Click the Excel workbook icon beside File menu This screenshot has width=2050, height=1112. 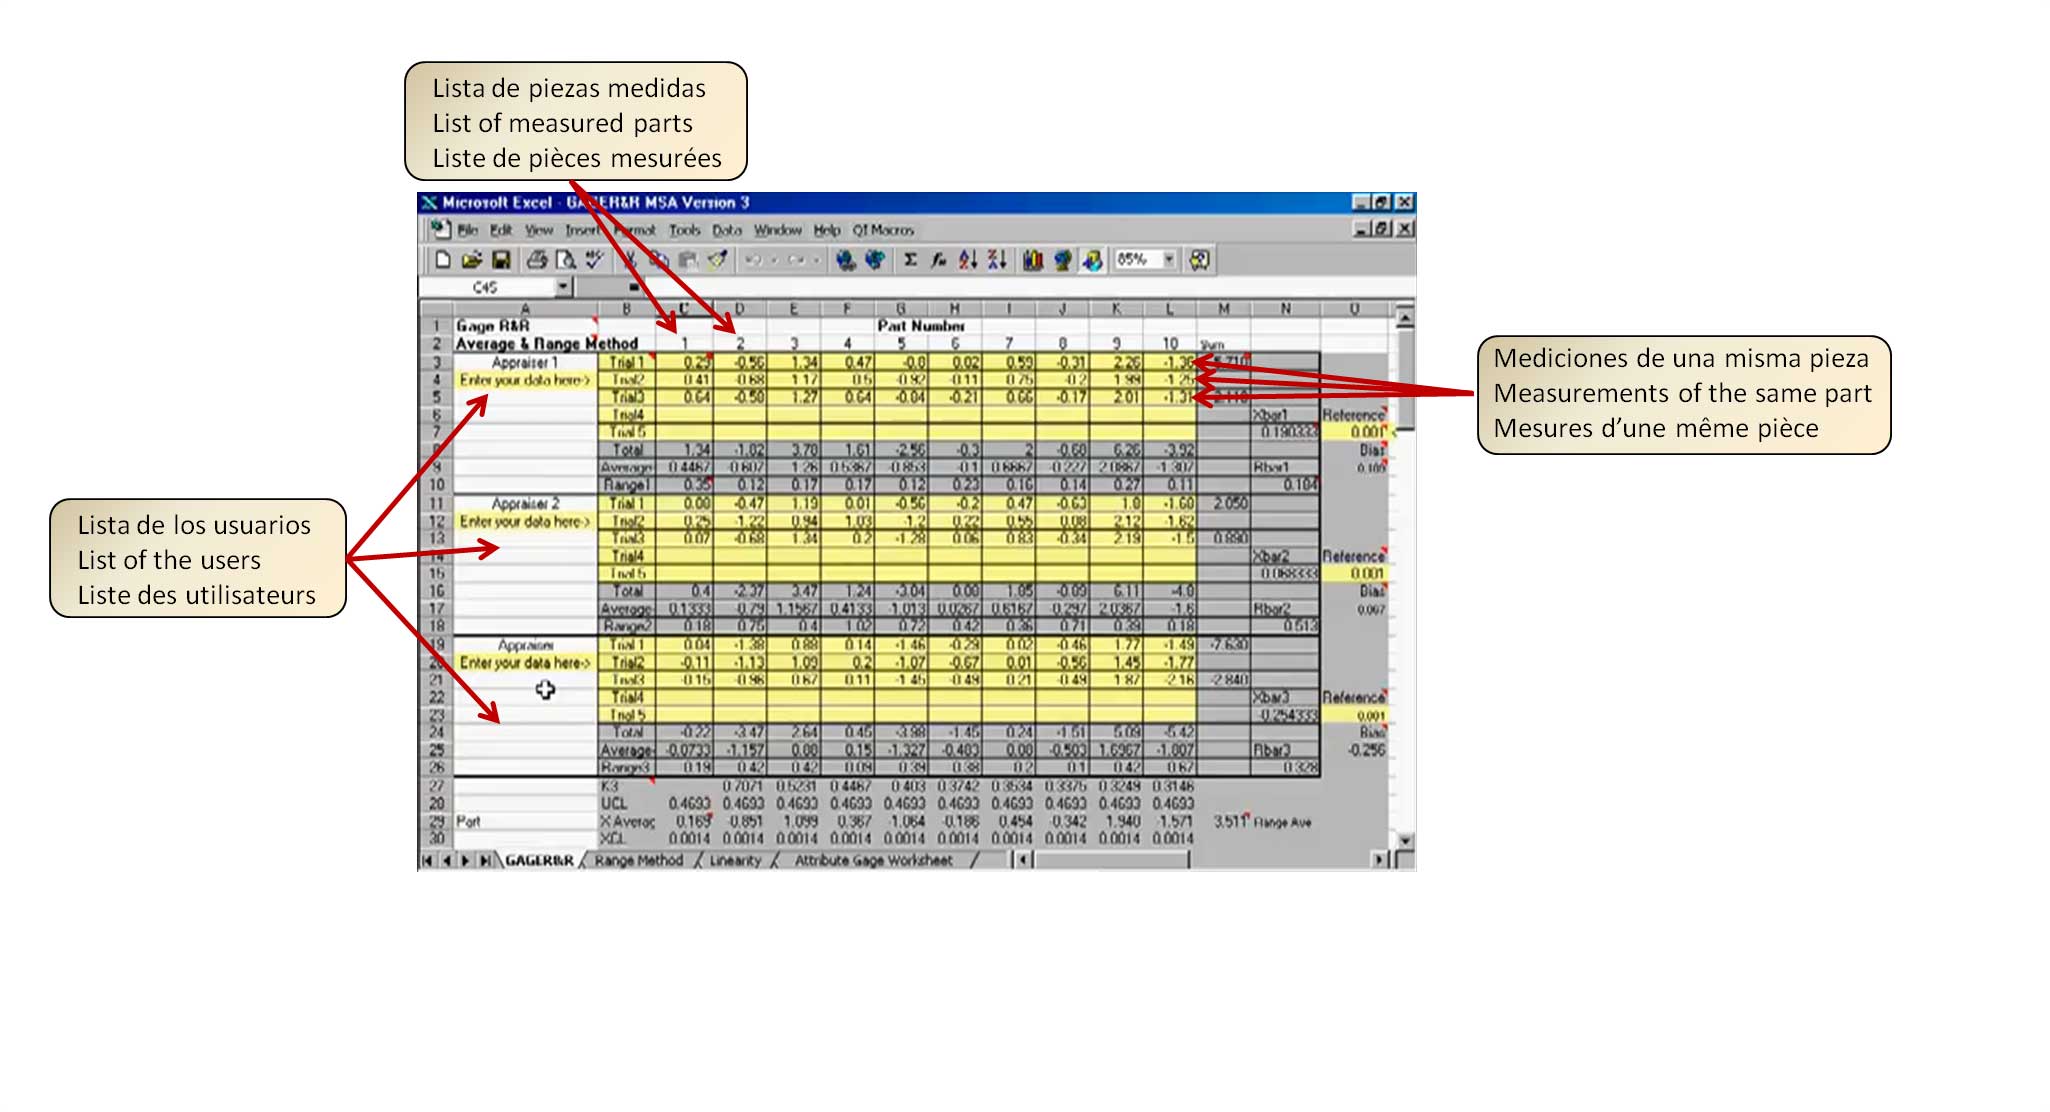(440, 229)
